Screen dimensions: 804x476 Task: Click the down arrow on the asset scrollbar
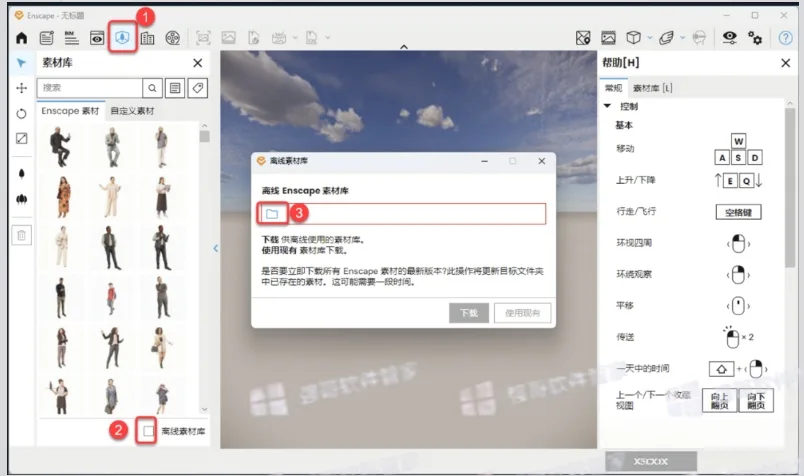coord(205,409)
